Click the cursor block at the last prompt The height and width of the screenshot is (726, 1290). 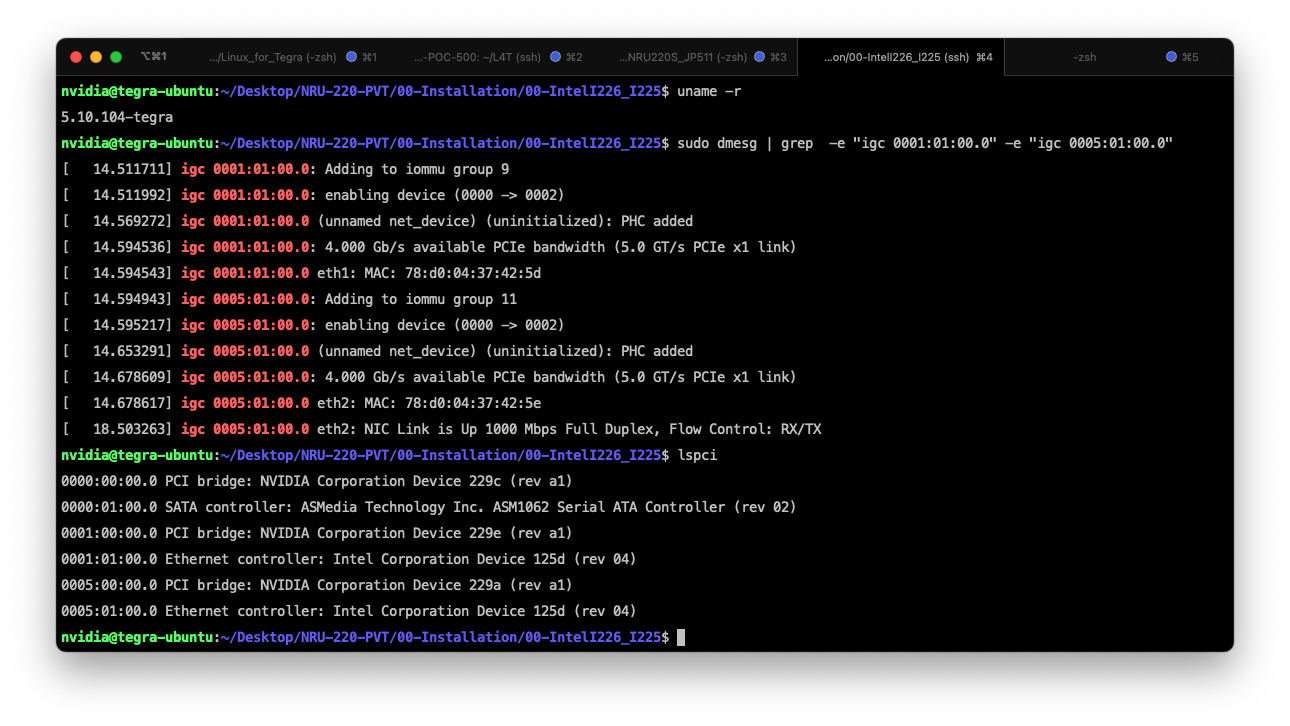(x=681, y=637)
